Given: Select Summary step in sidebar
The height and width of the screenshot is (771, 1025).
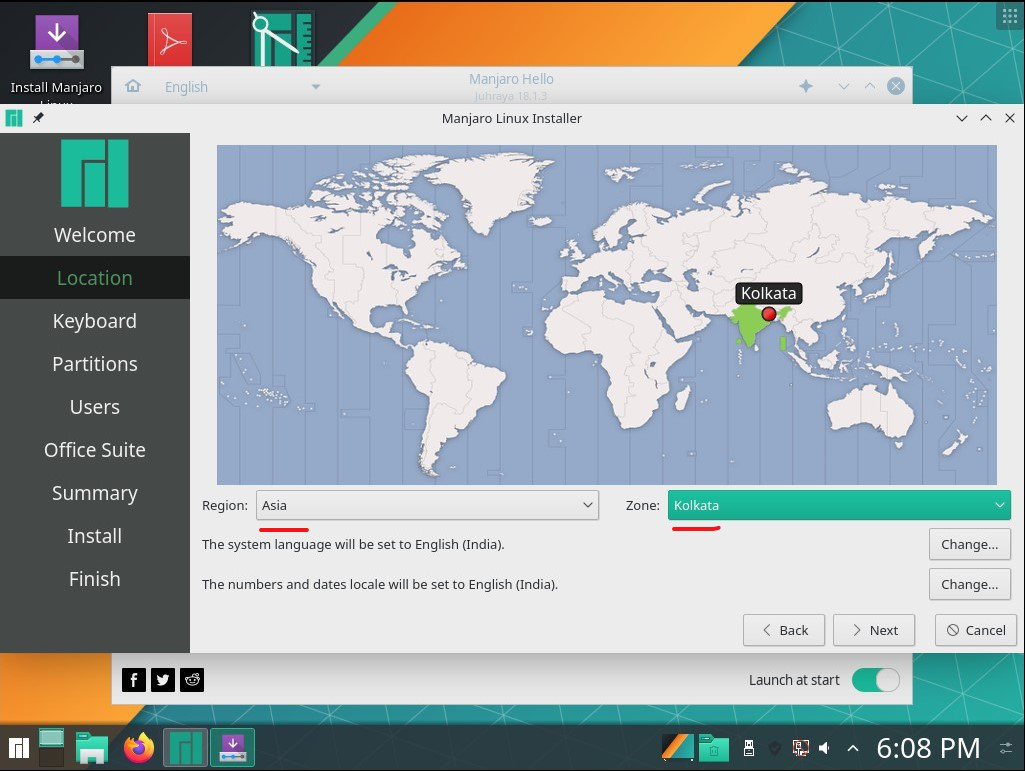Looking at the screenshot, I should [x=95, y=493].
